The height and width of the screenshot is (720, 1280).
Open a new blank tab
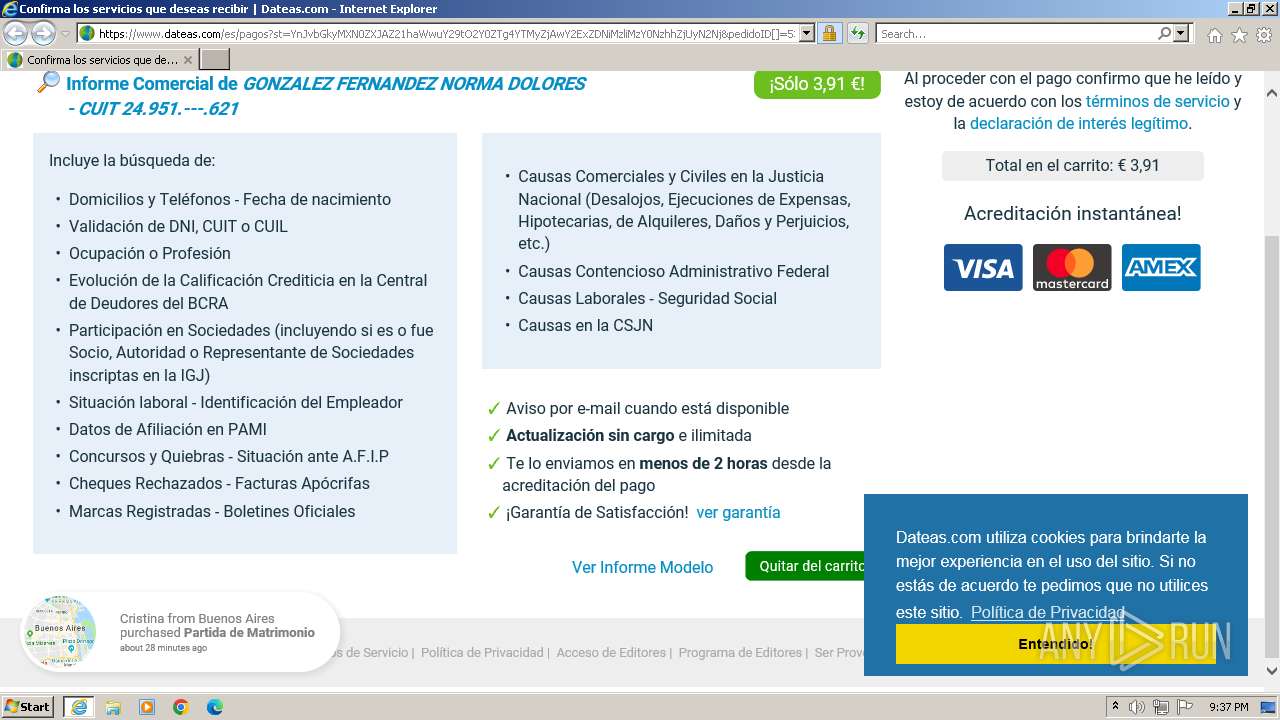click(x=215, y=60)
